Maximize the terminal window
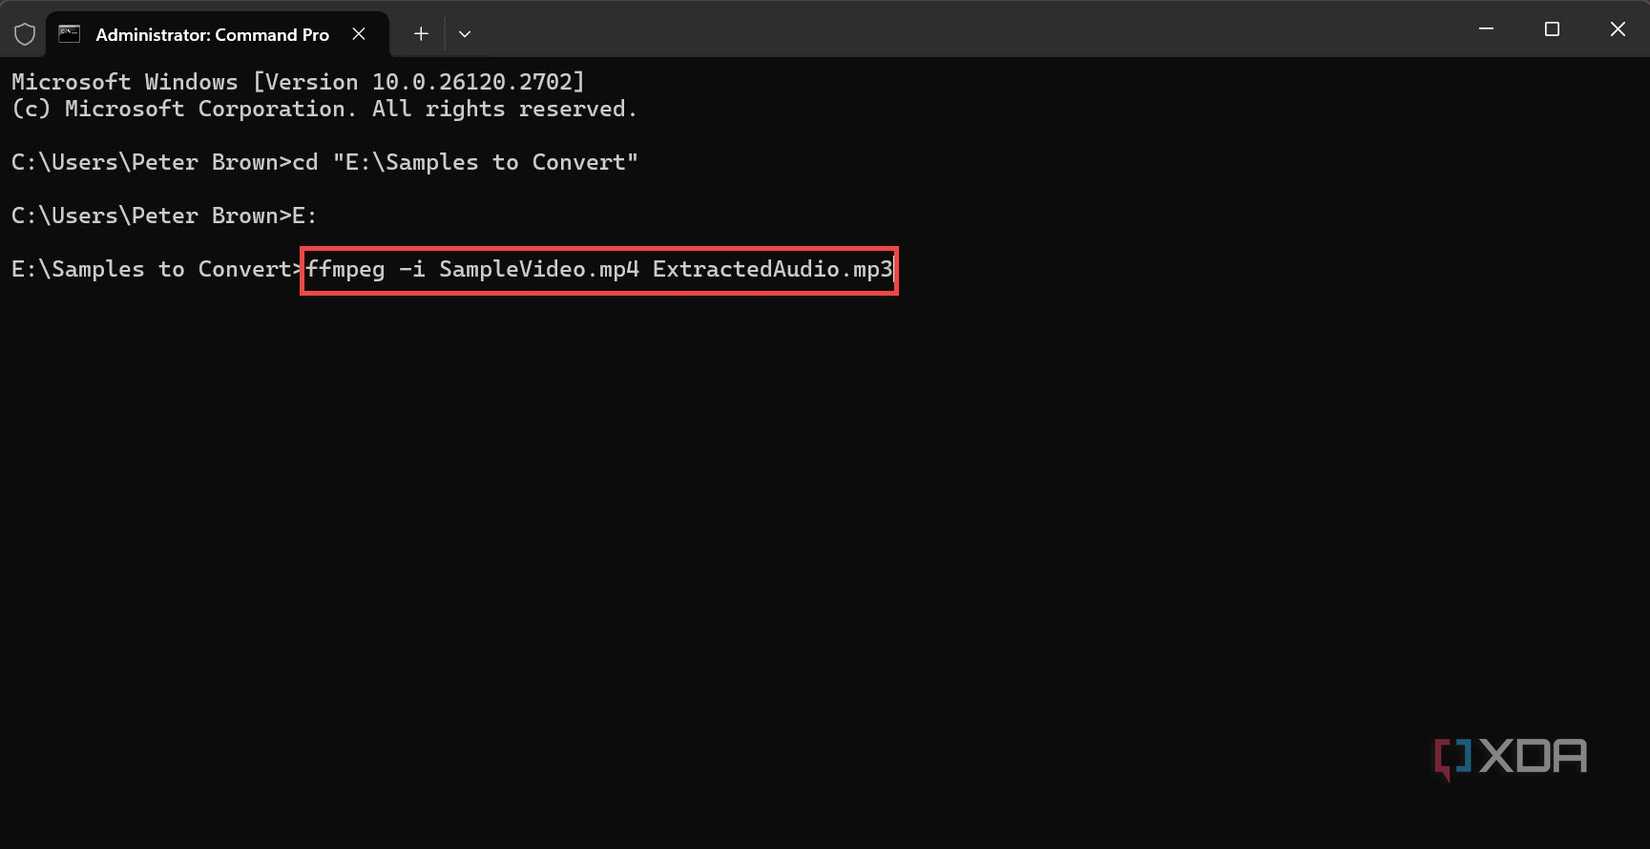 pos(1552,29)
